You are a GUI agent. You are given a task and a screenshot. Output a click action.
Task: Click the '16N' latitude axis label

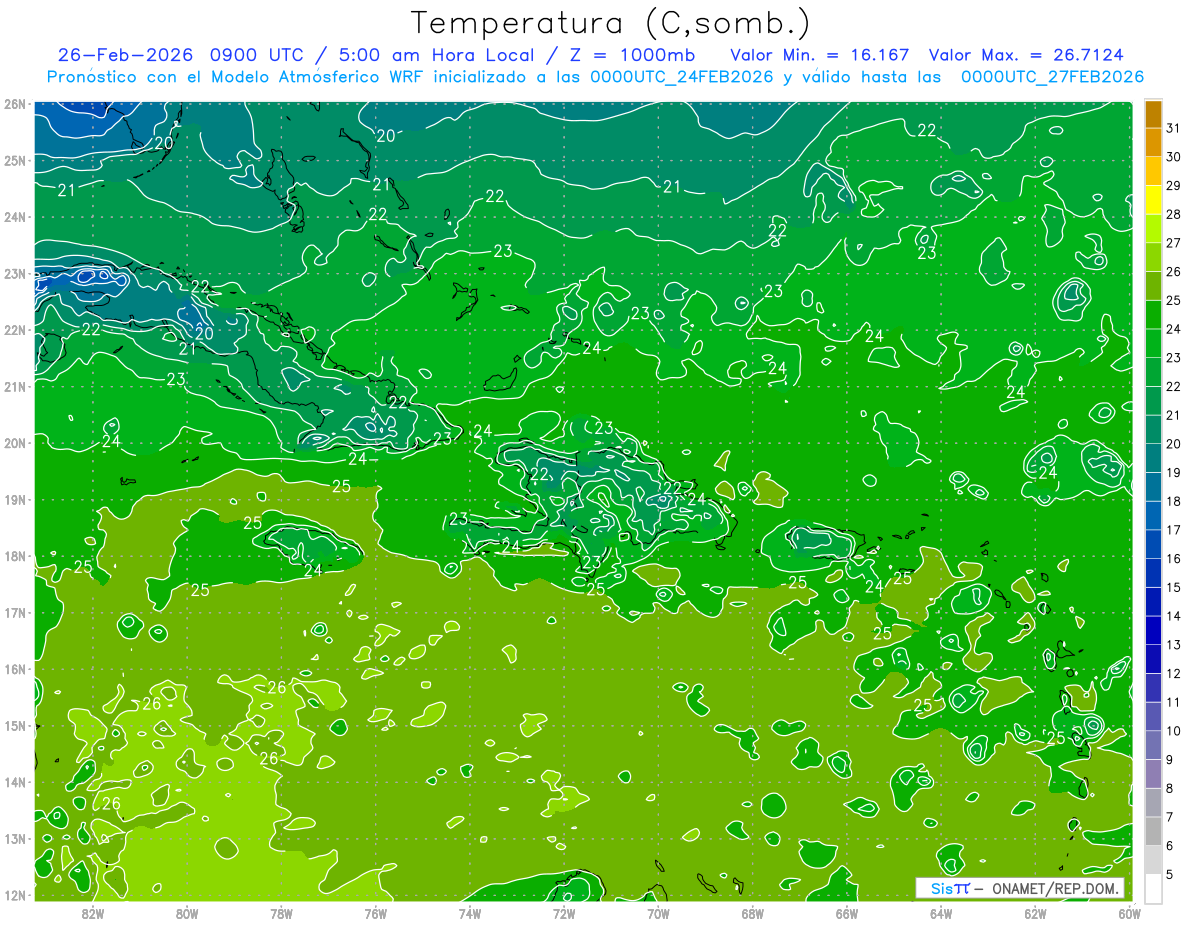[14, 669]
